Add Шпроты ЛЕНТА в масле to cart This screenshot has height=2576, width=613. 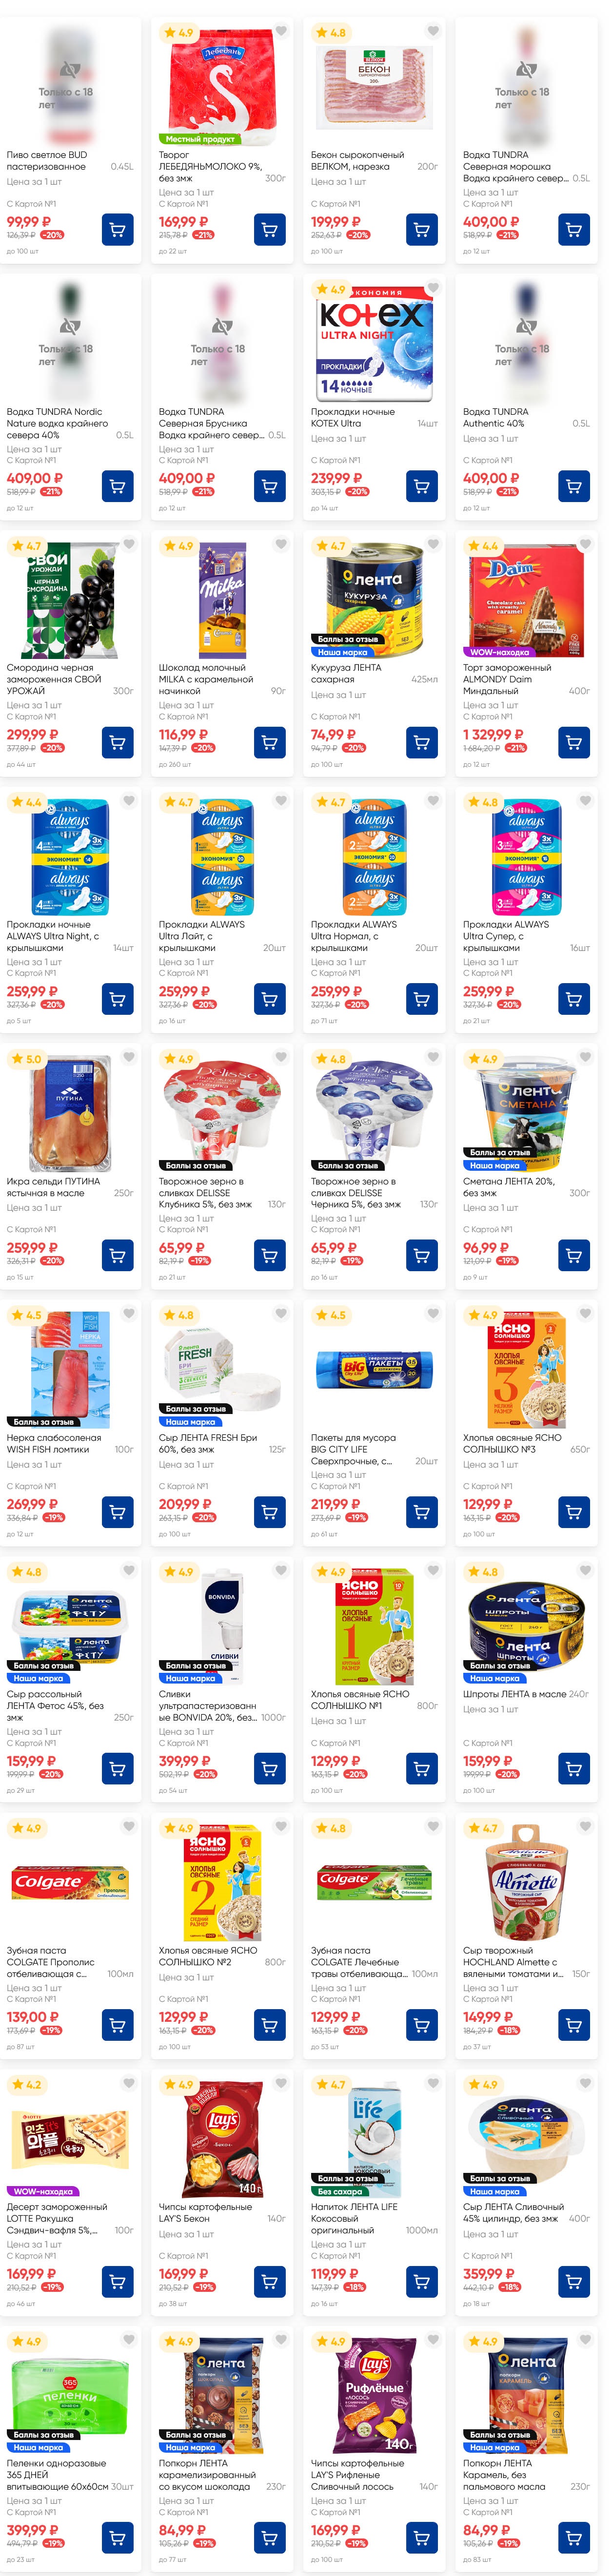click(x=573, y=1768)
